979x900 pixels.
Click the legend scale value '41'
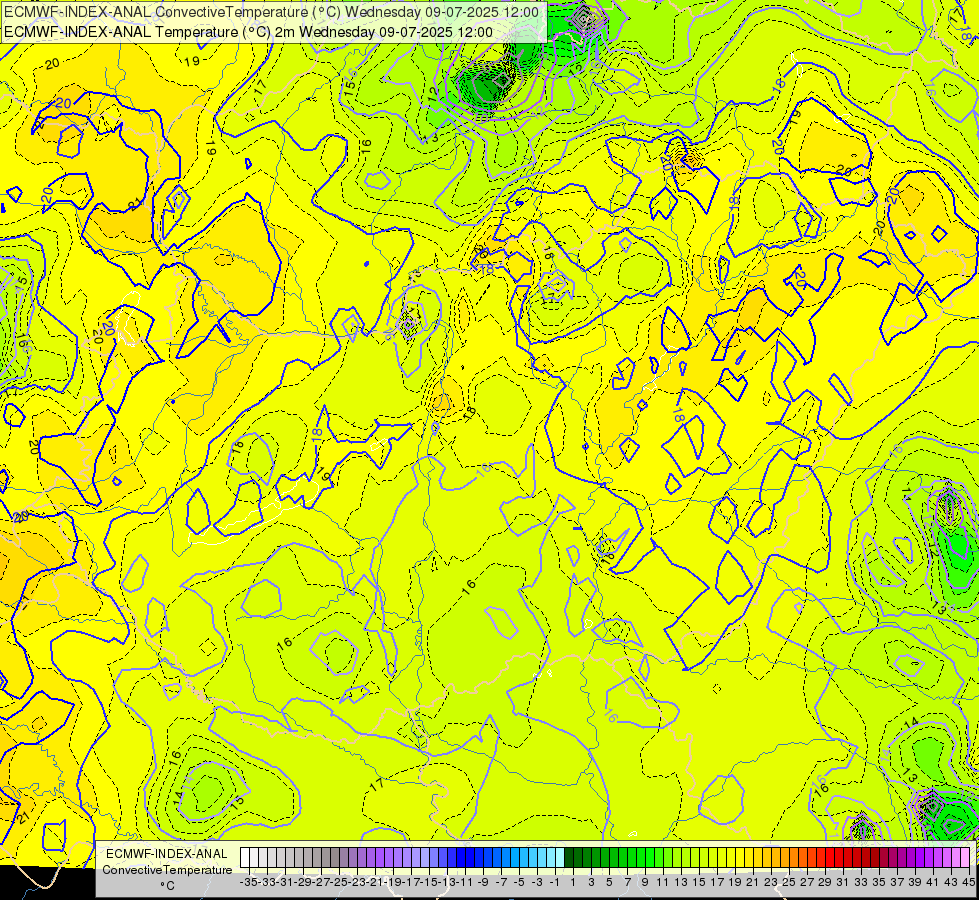coord(934,882)
